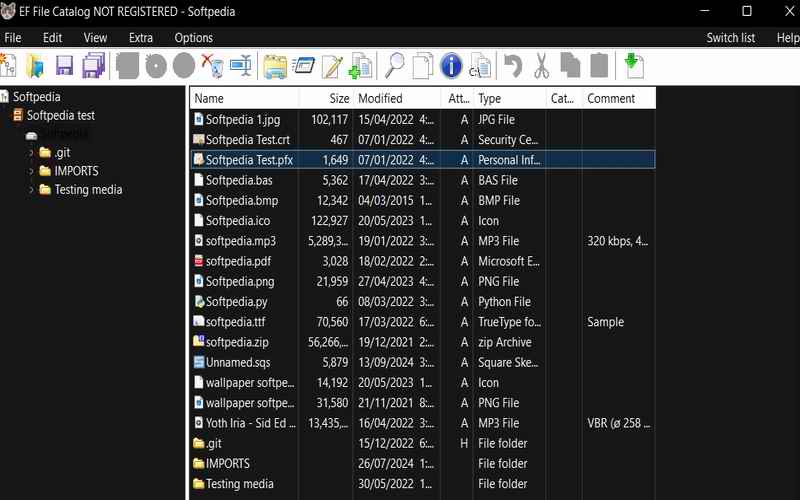This screenshot has height=500, width=800.
Task: Select the softpedia.mp3 file
Action: click(423, 241)
